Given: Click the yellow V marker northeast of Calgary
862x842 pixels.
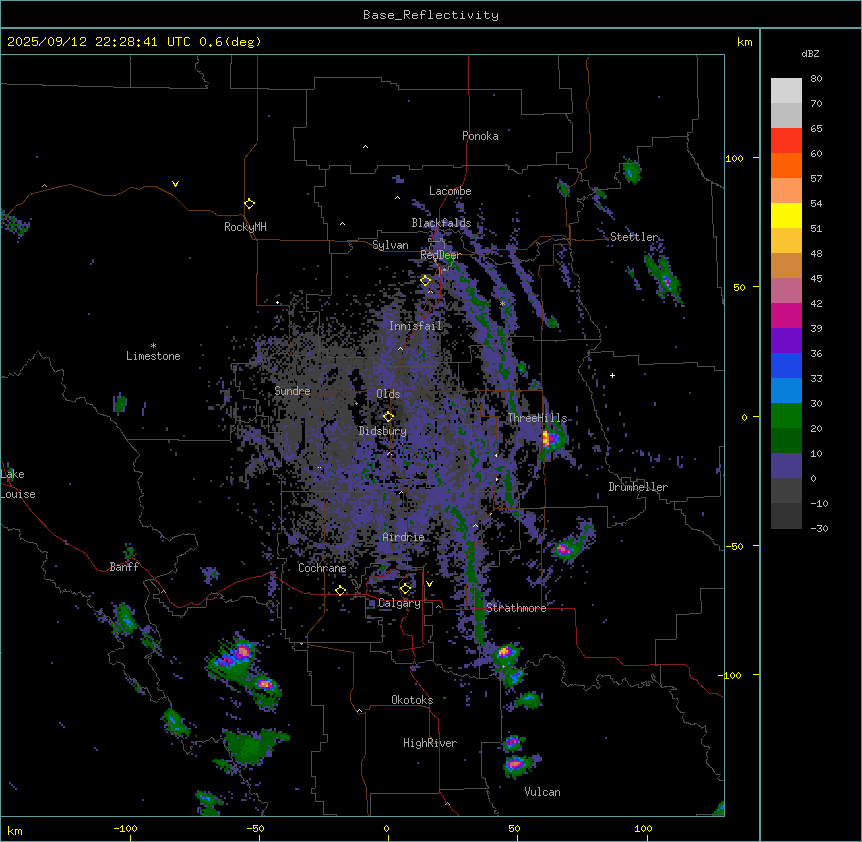Looking at the screenshot, I should point(429,584).
